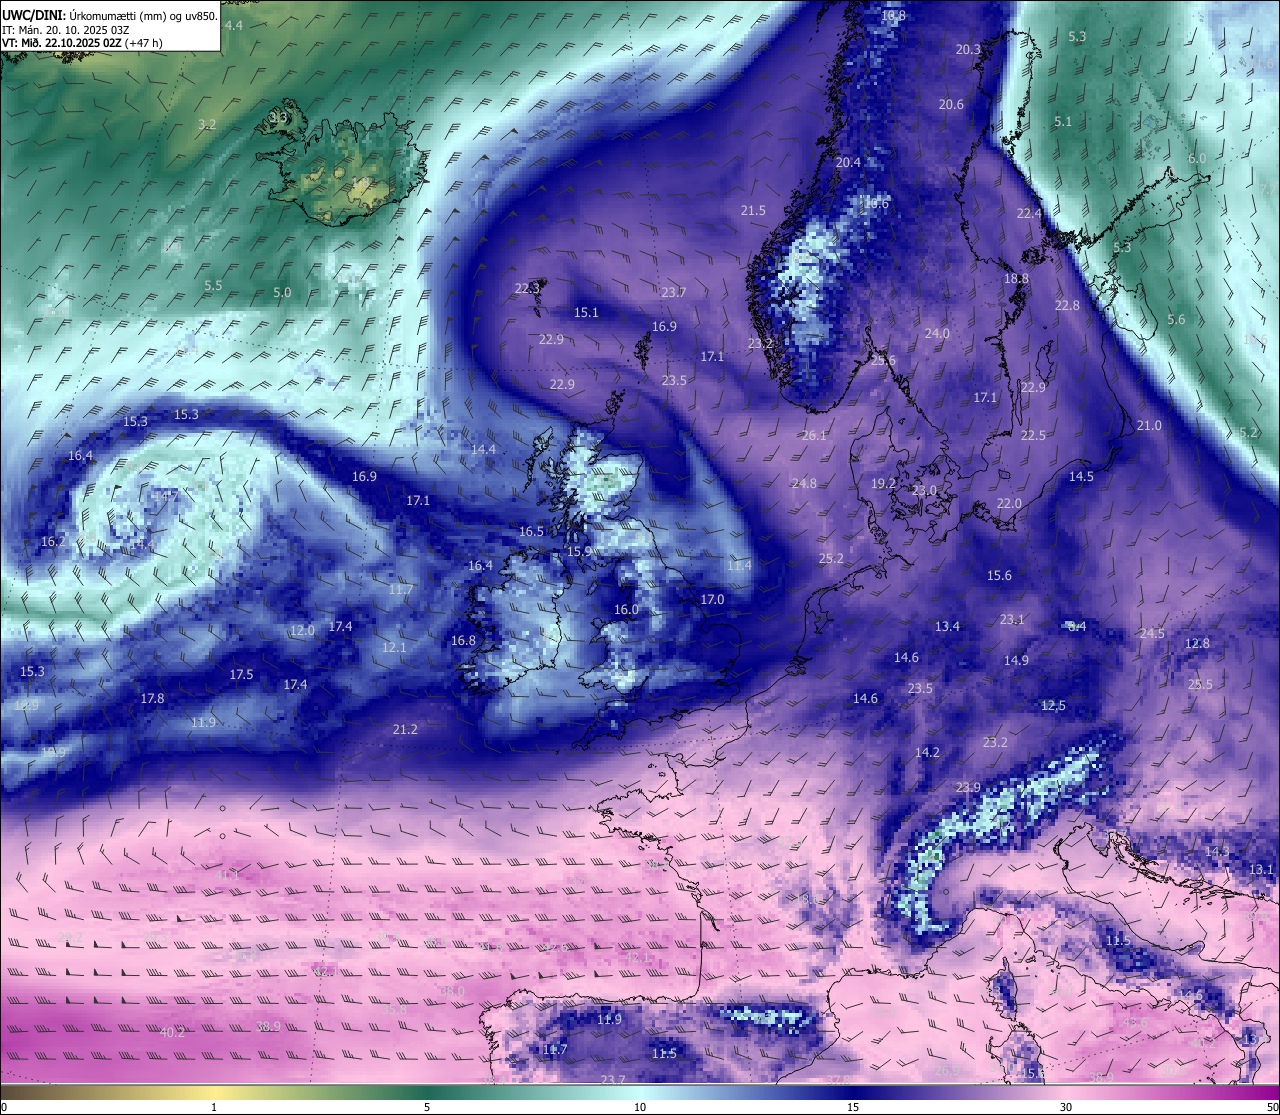Click the 13.4 value over Germany
Screen dimensions: 1280x1115
coord(947,626)
